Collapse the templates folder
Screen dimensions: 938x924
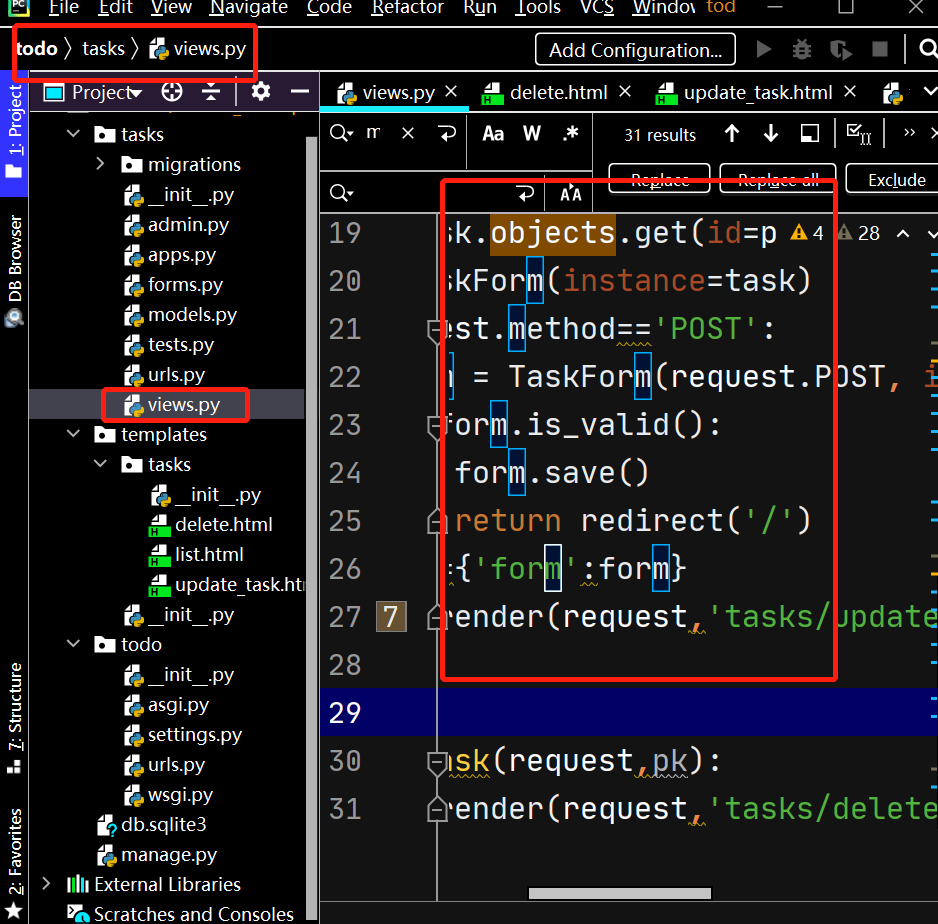click(x=74, y=434)
